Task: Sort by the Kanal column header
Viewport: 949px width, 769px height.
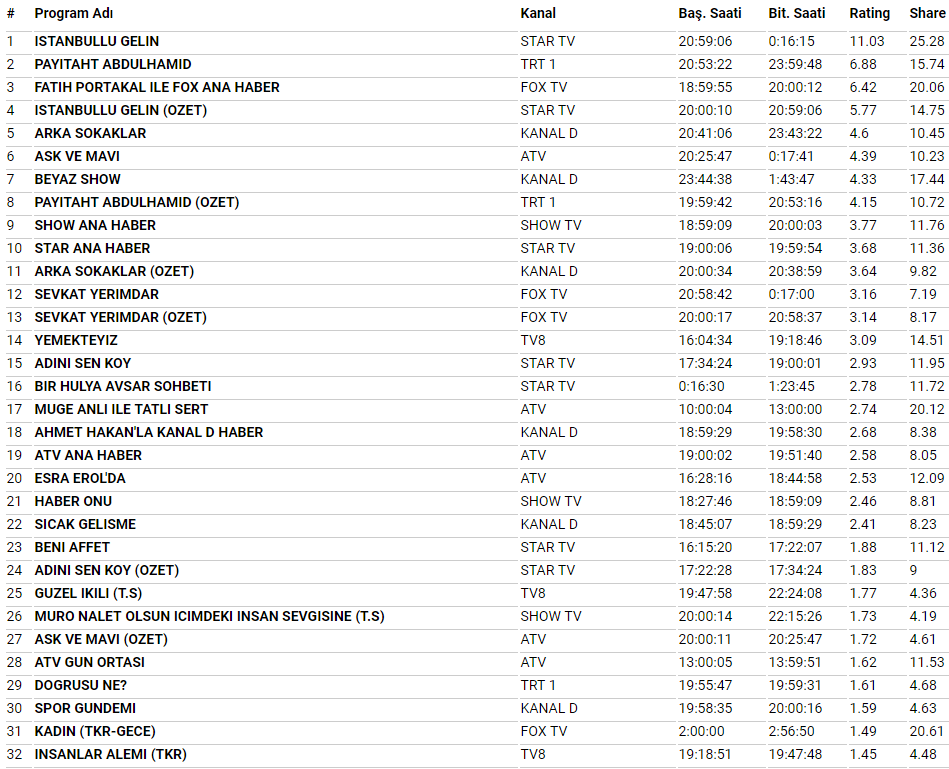Action: coord(538,13)
